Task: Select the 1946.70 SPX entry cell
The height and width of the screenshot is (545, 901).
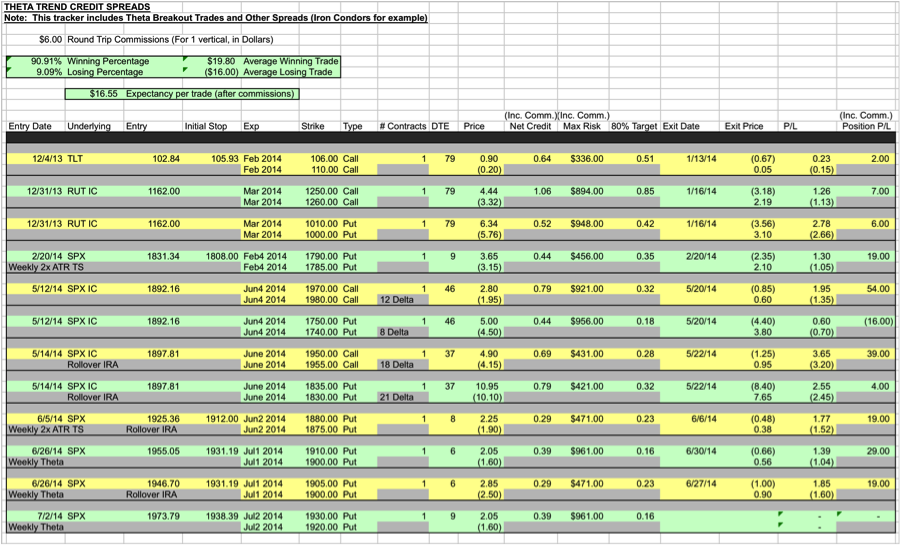Action: (163, 483)
